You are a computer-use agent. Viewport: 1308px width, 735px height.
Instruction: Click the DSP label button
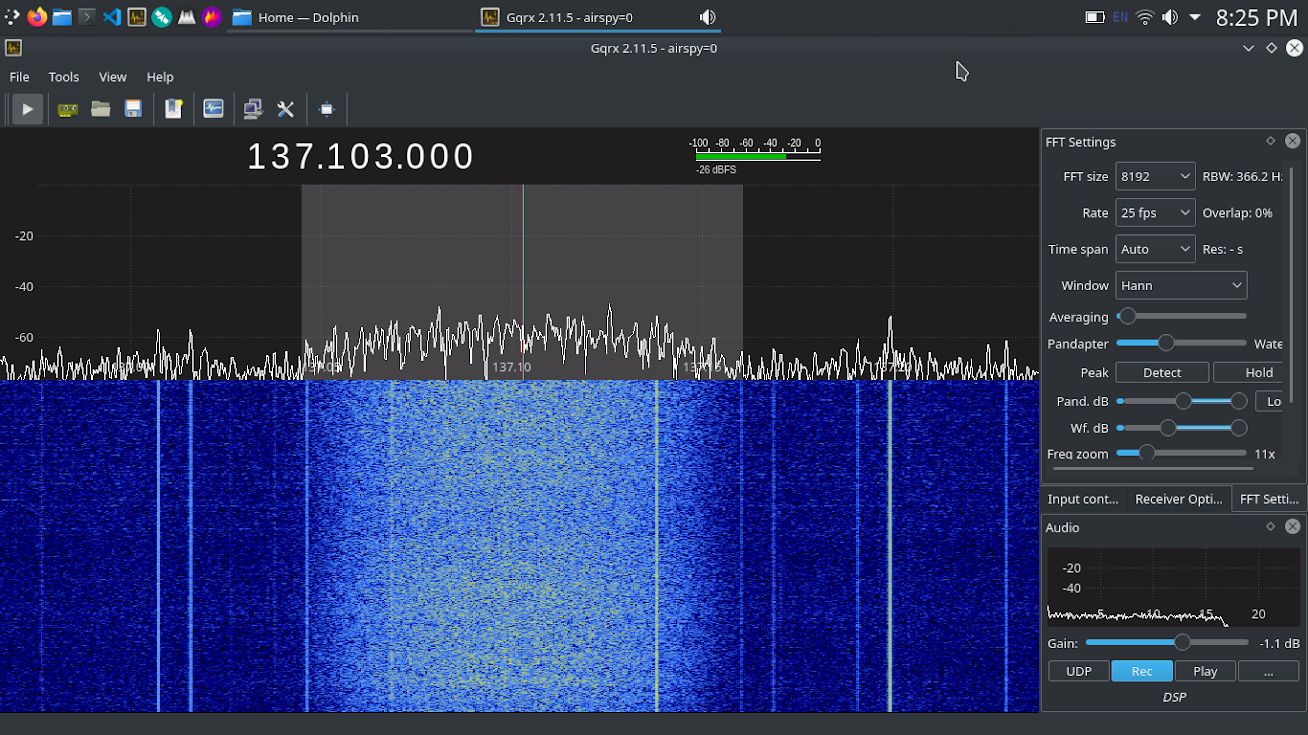1174,697
